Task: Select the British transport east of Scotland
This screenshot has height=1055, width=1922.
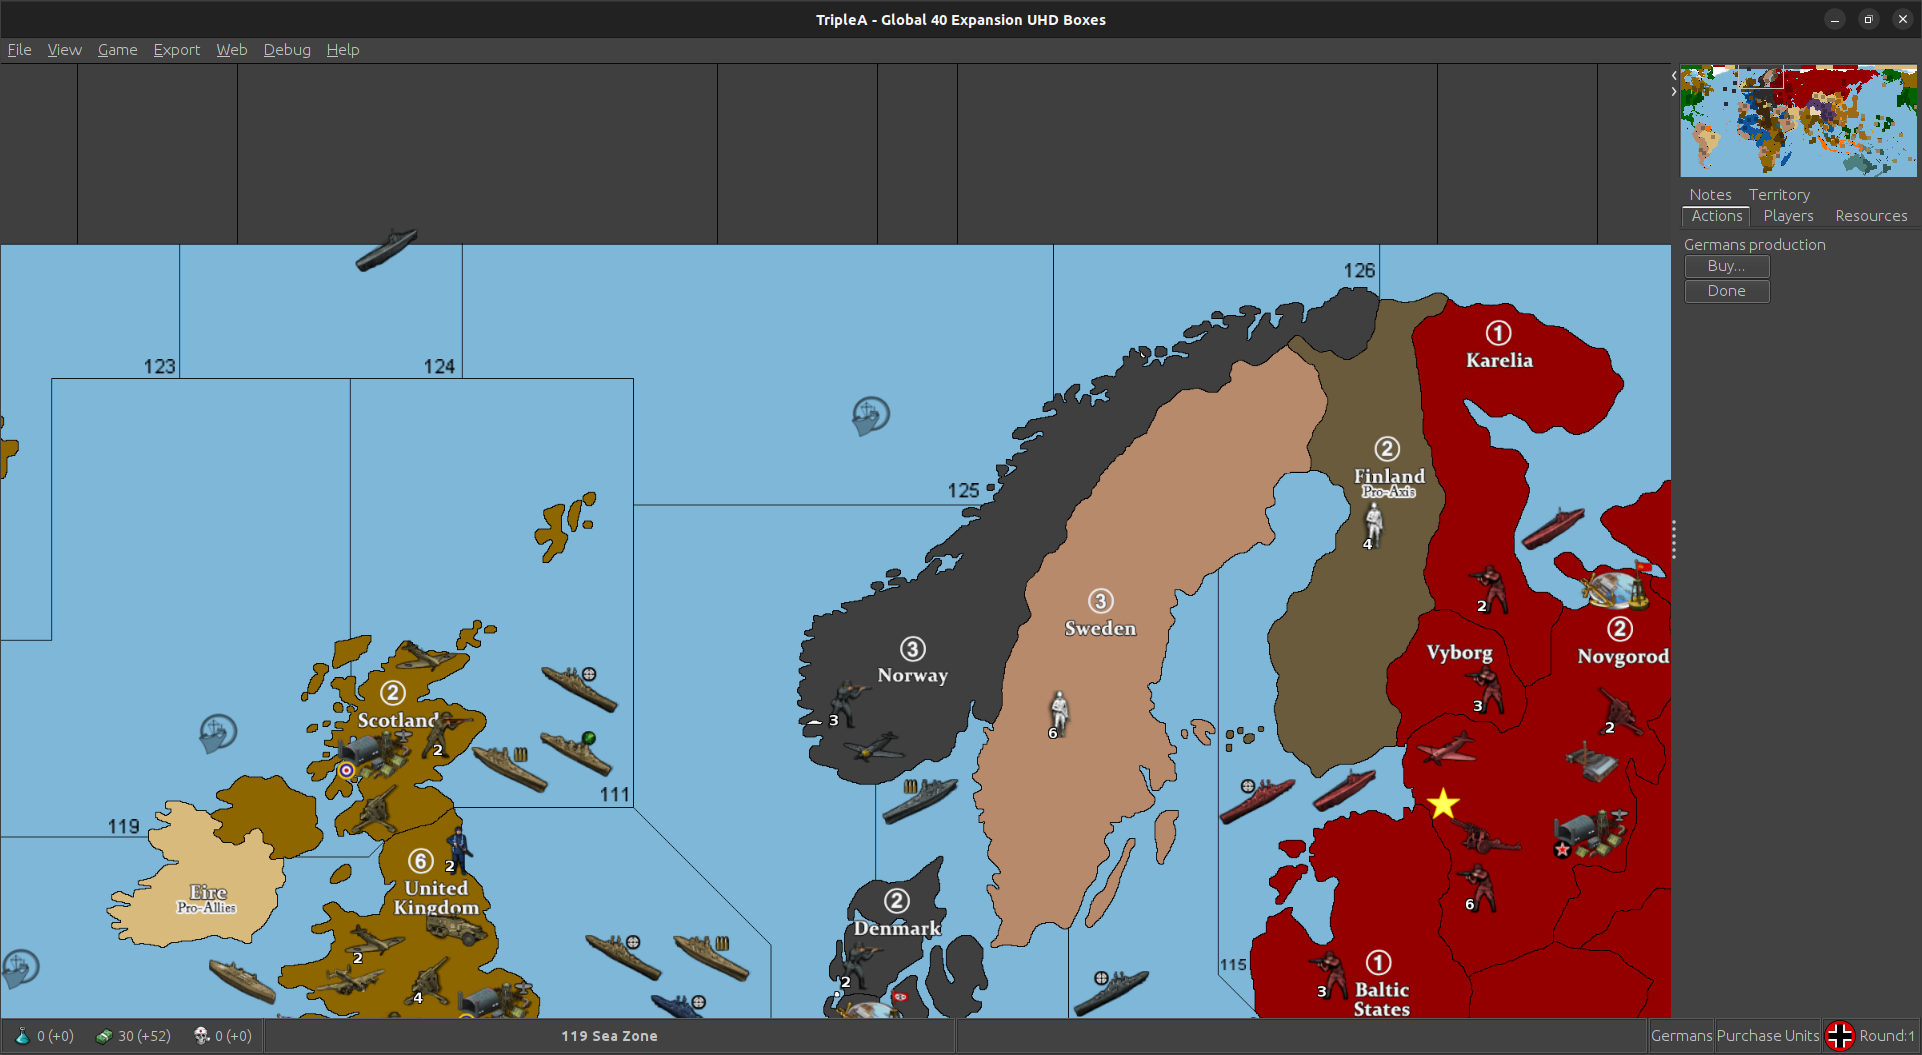Action: [x=509, y=768]
